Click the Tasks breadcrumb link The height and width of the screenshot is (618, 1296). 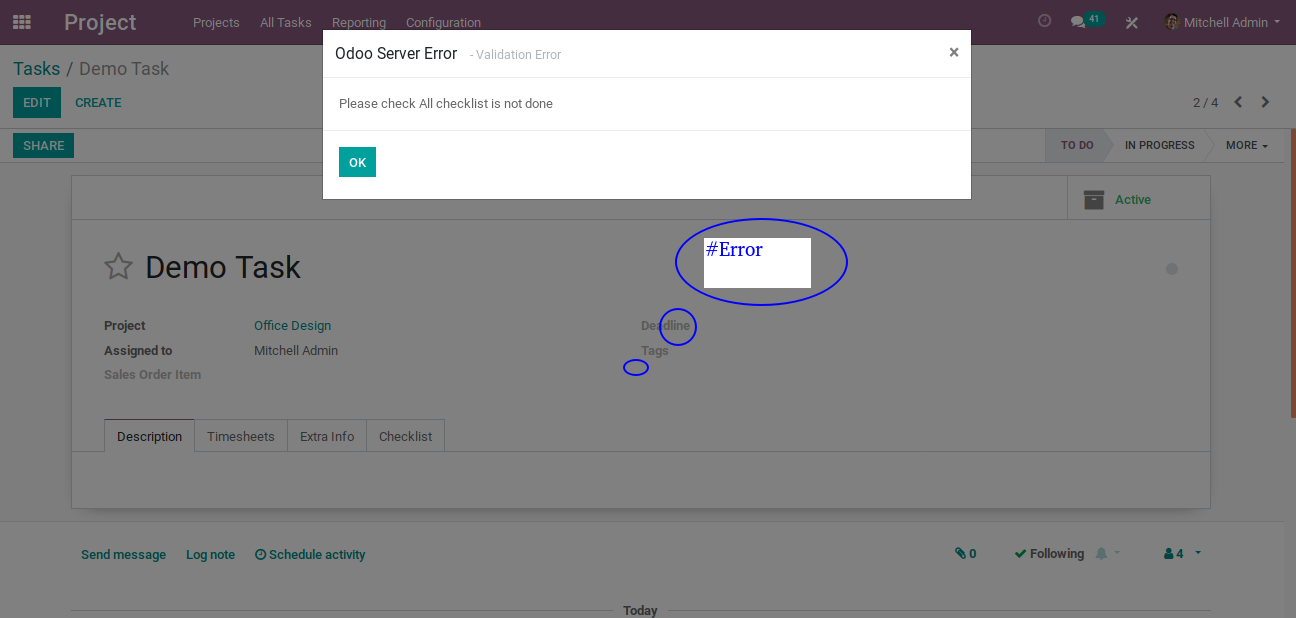click(37, 69)
